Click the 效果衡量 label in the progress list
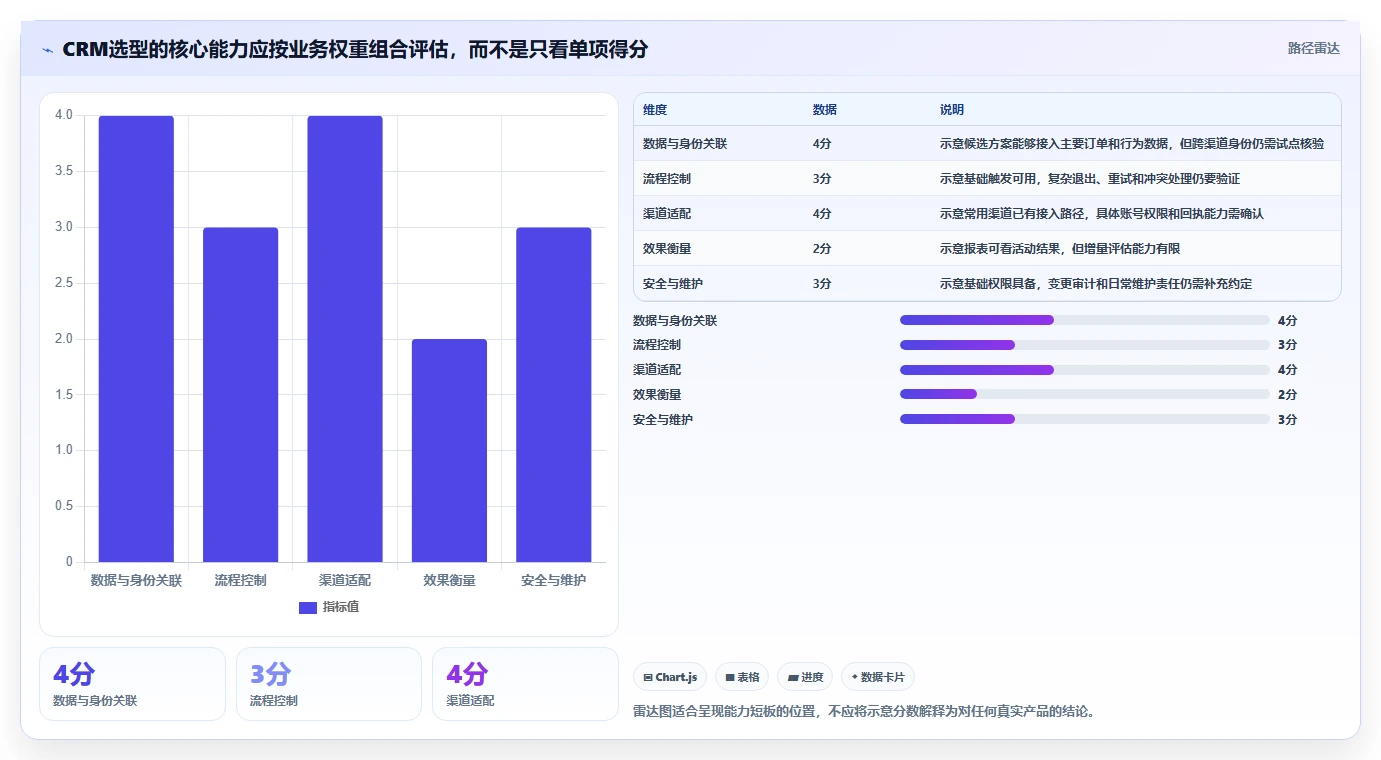 (657, 395)
